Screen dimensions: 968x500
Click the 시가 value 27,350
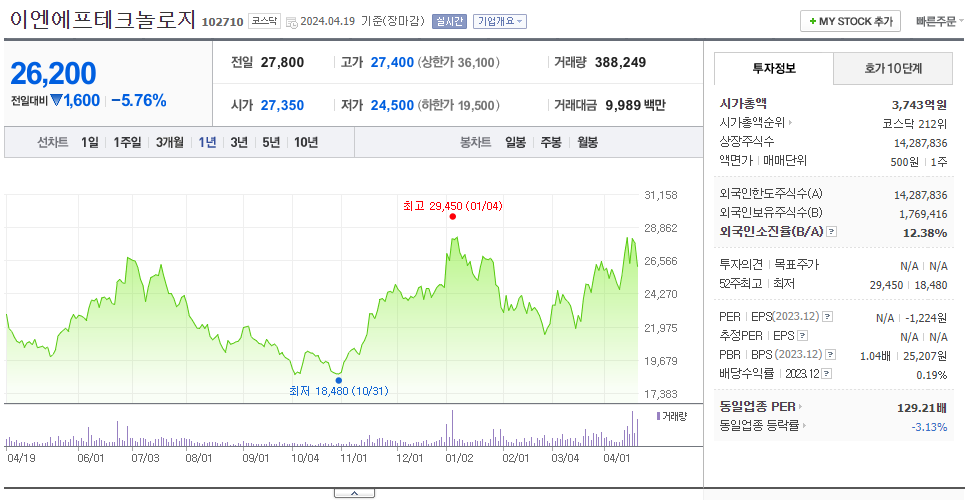[x=282, y=106]
